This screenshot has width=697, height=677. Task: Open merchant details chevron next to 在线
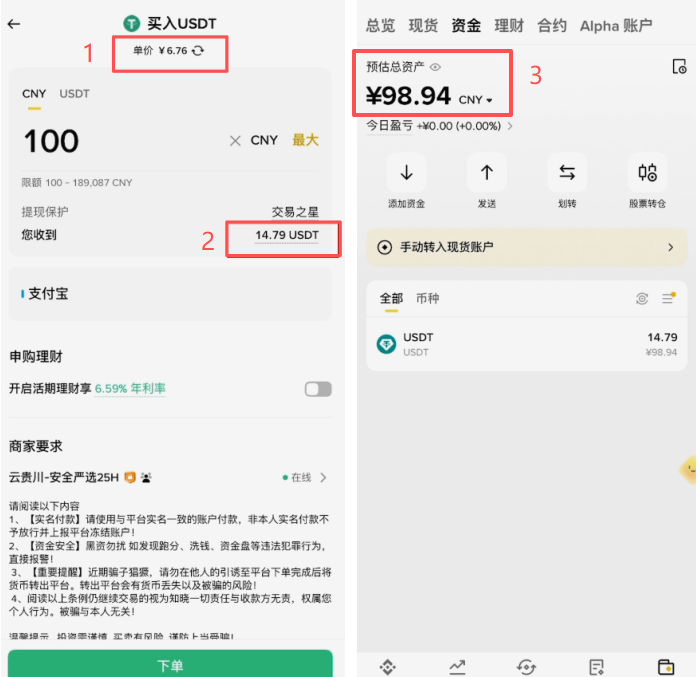324,477
